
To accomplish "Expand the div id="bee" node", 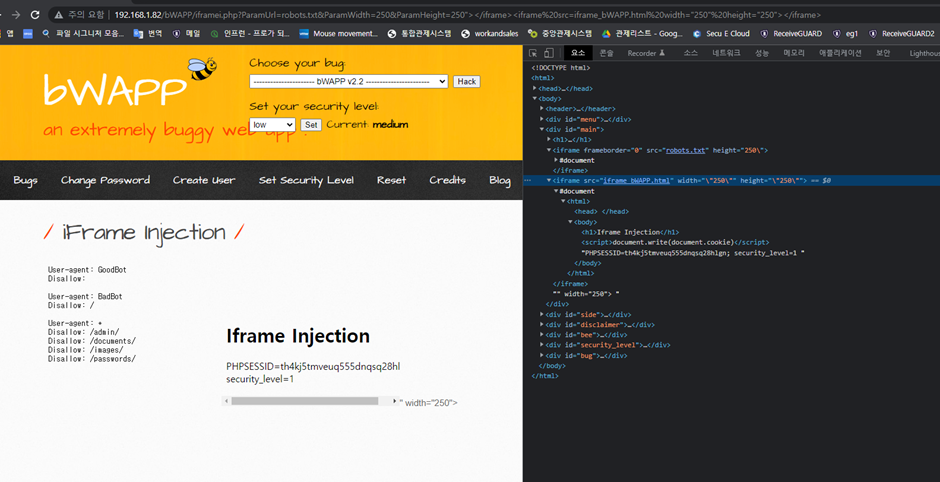I will [542, 335].
